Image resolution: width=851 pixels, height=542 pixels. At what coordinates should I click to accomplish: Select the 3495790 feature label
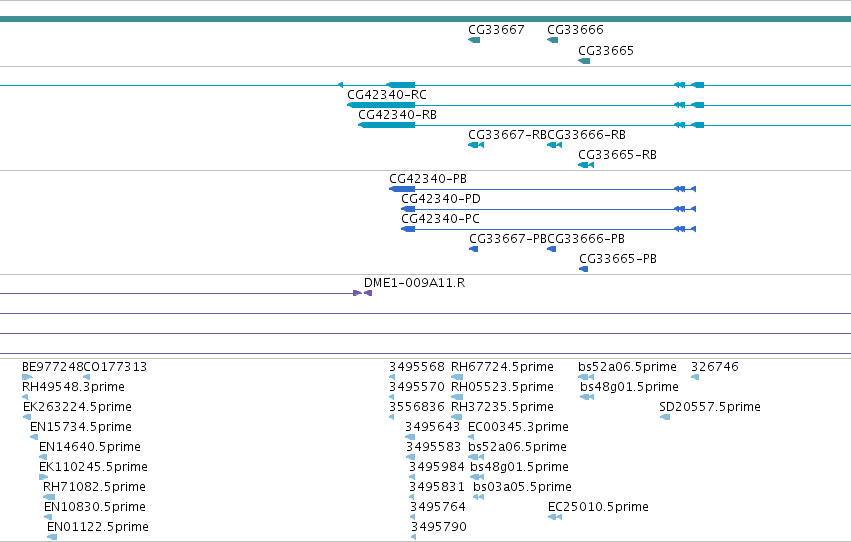coord(439,528)
